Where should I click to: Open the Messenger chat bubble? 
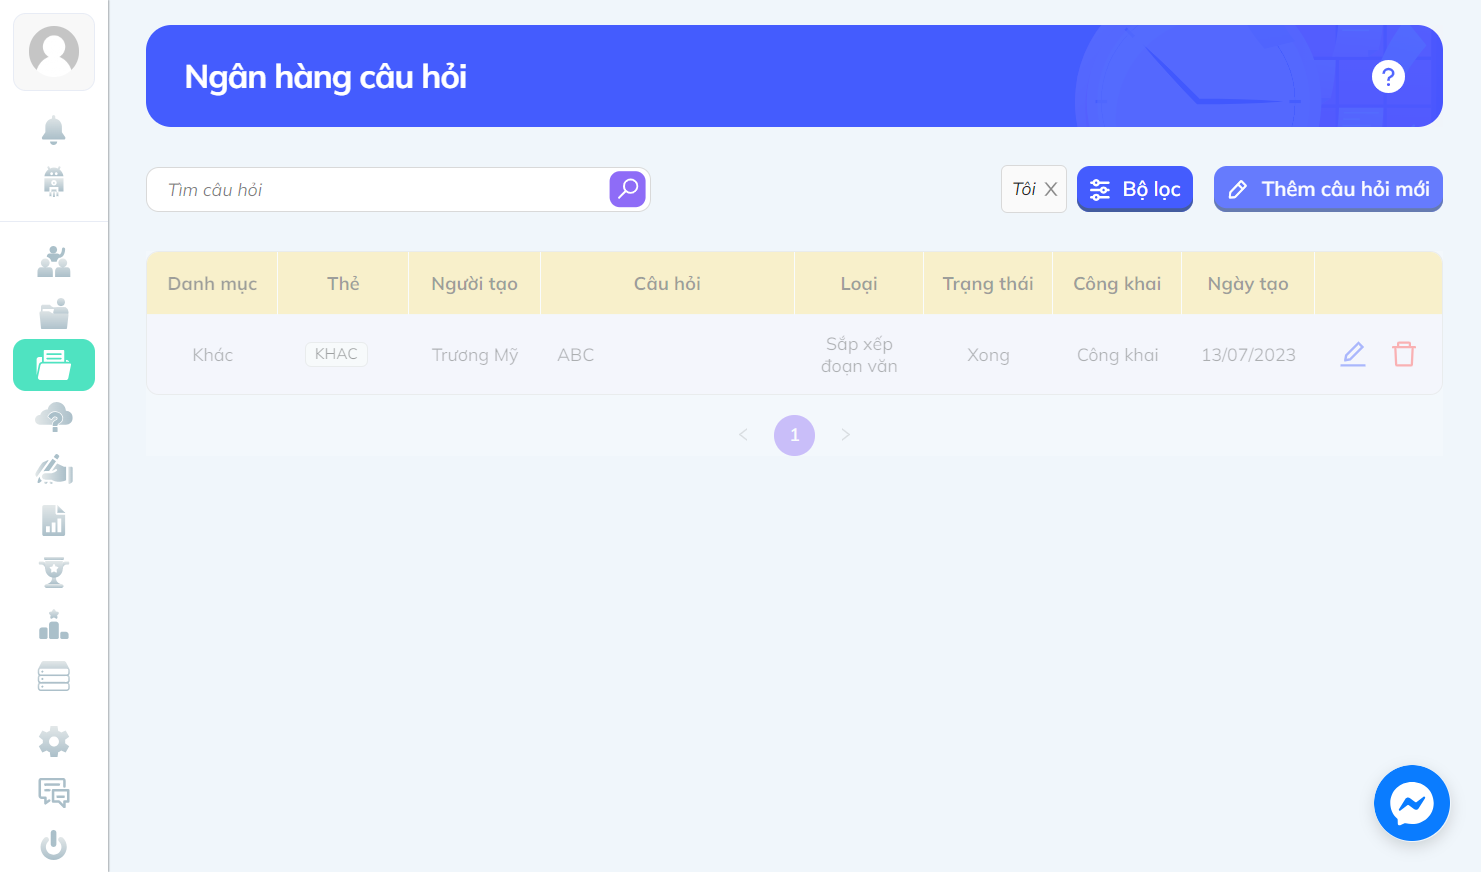1412,803
